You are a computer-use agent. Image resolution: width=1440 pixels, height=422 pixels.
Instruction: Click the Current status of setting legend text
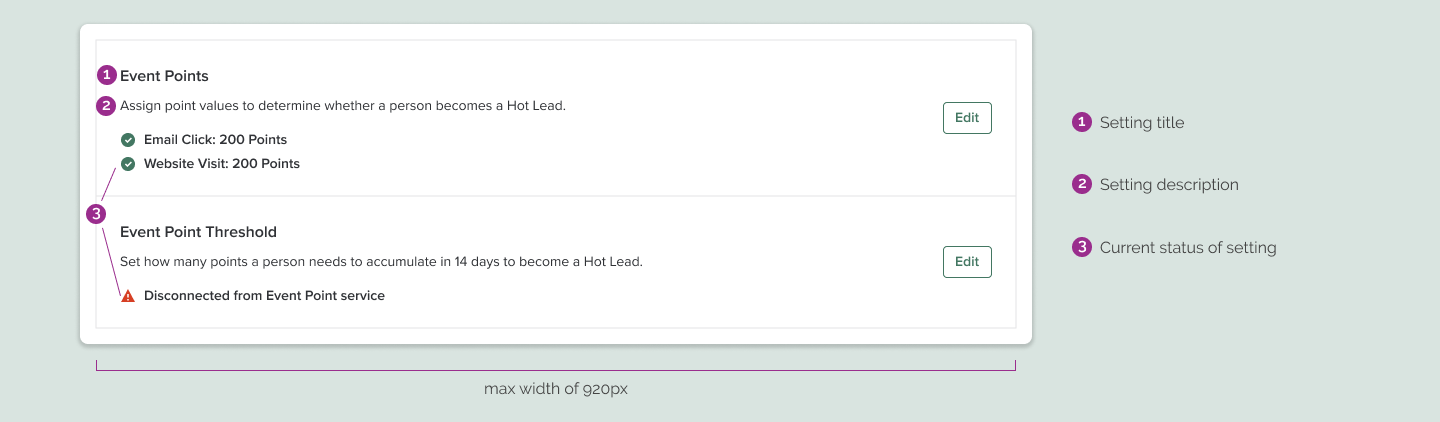point(1188,248)
